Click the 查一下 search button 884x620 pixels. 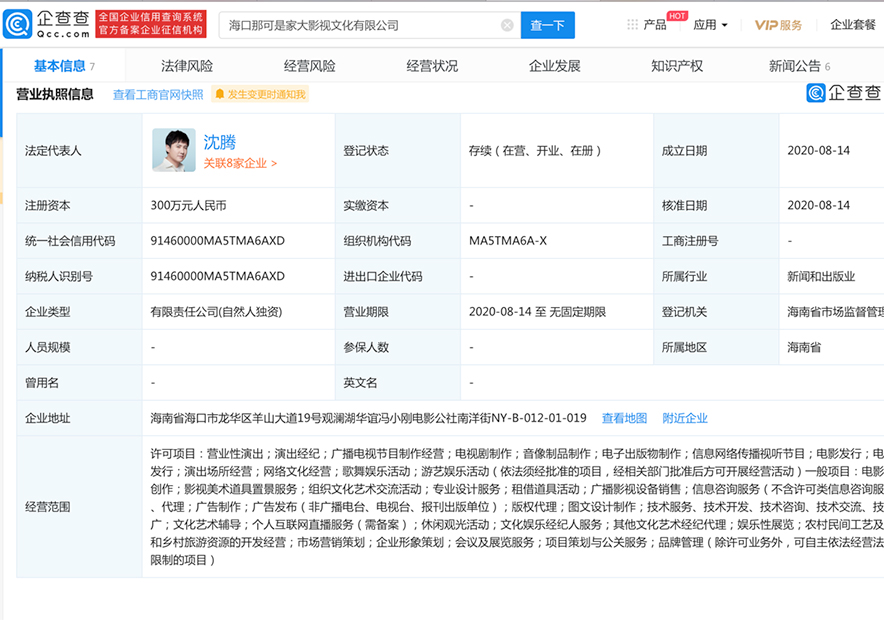546,26
